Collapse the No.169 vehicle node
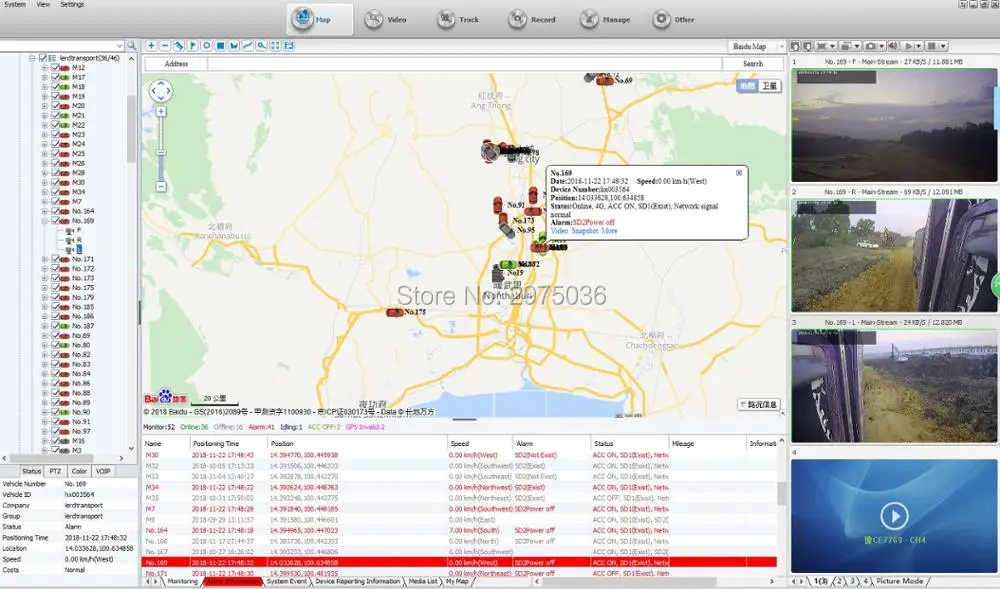This screenshot has width=1000, height=589. coord(45,221)
